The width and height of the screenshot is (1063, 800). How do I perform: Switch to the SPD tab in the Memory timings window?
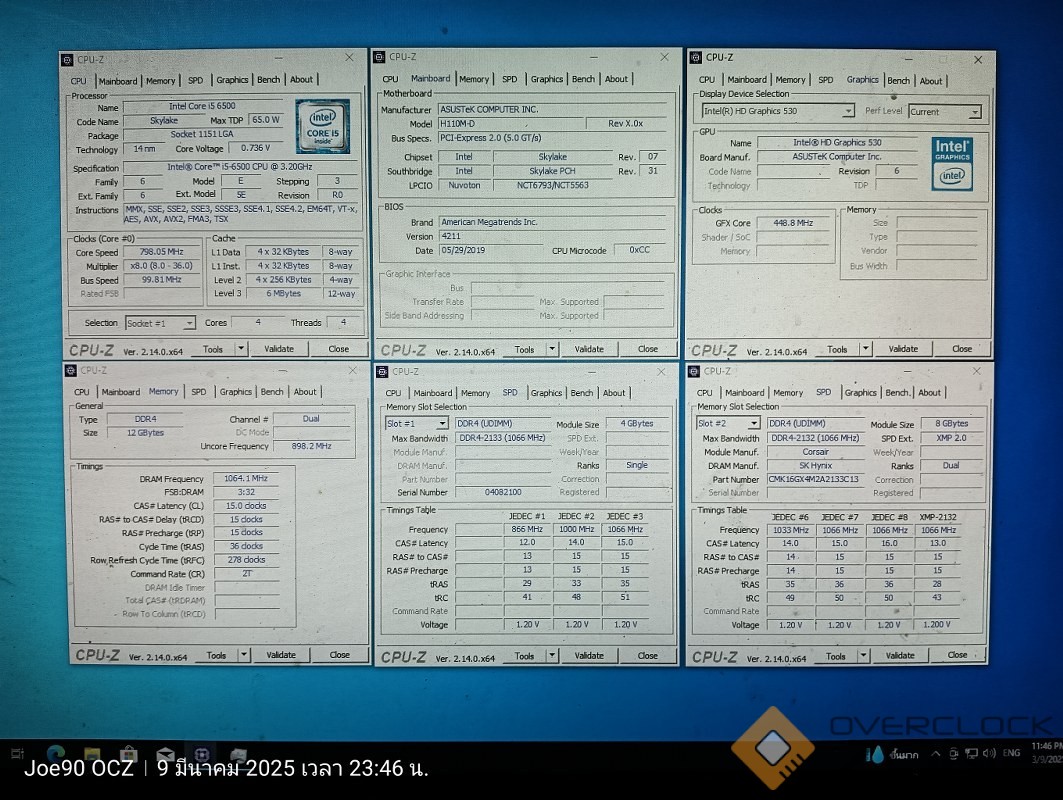[199, 391]
